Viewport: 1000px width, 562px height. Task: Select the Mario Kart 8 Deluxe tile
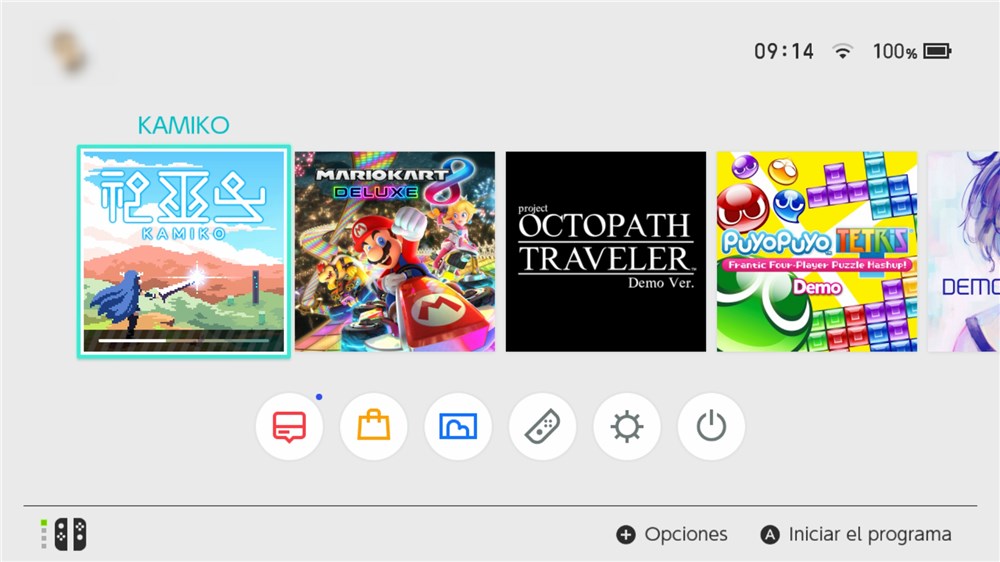(395, 251)
